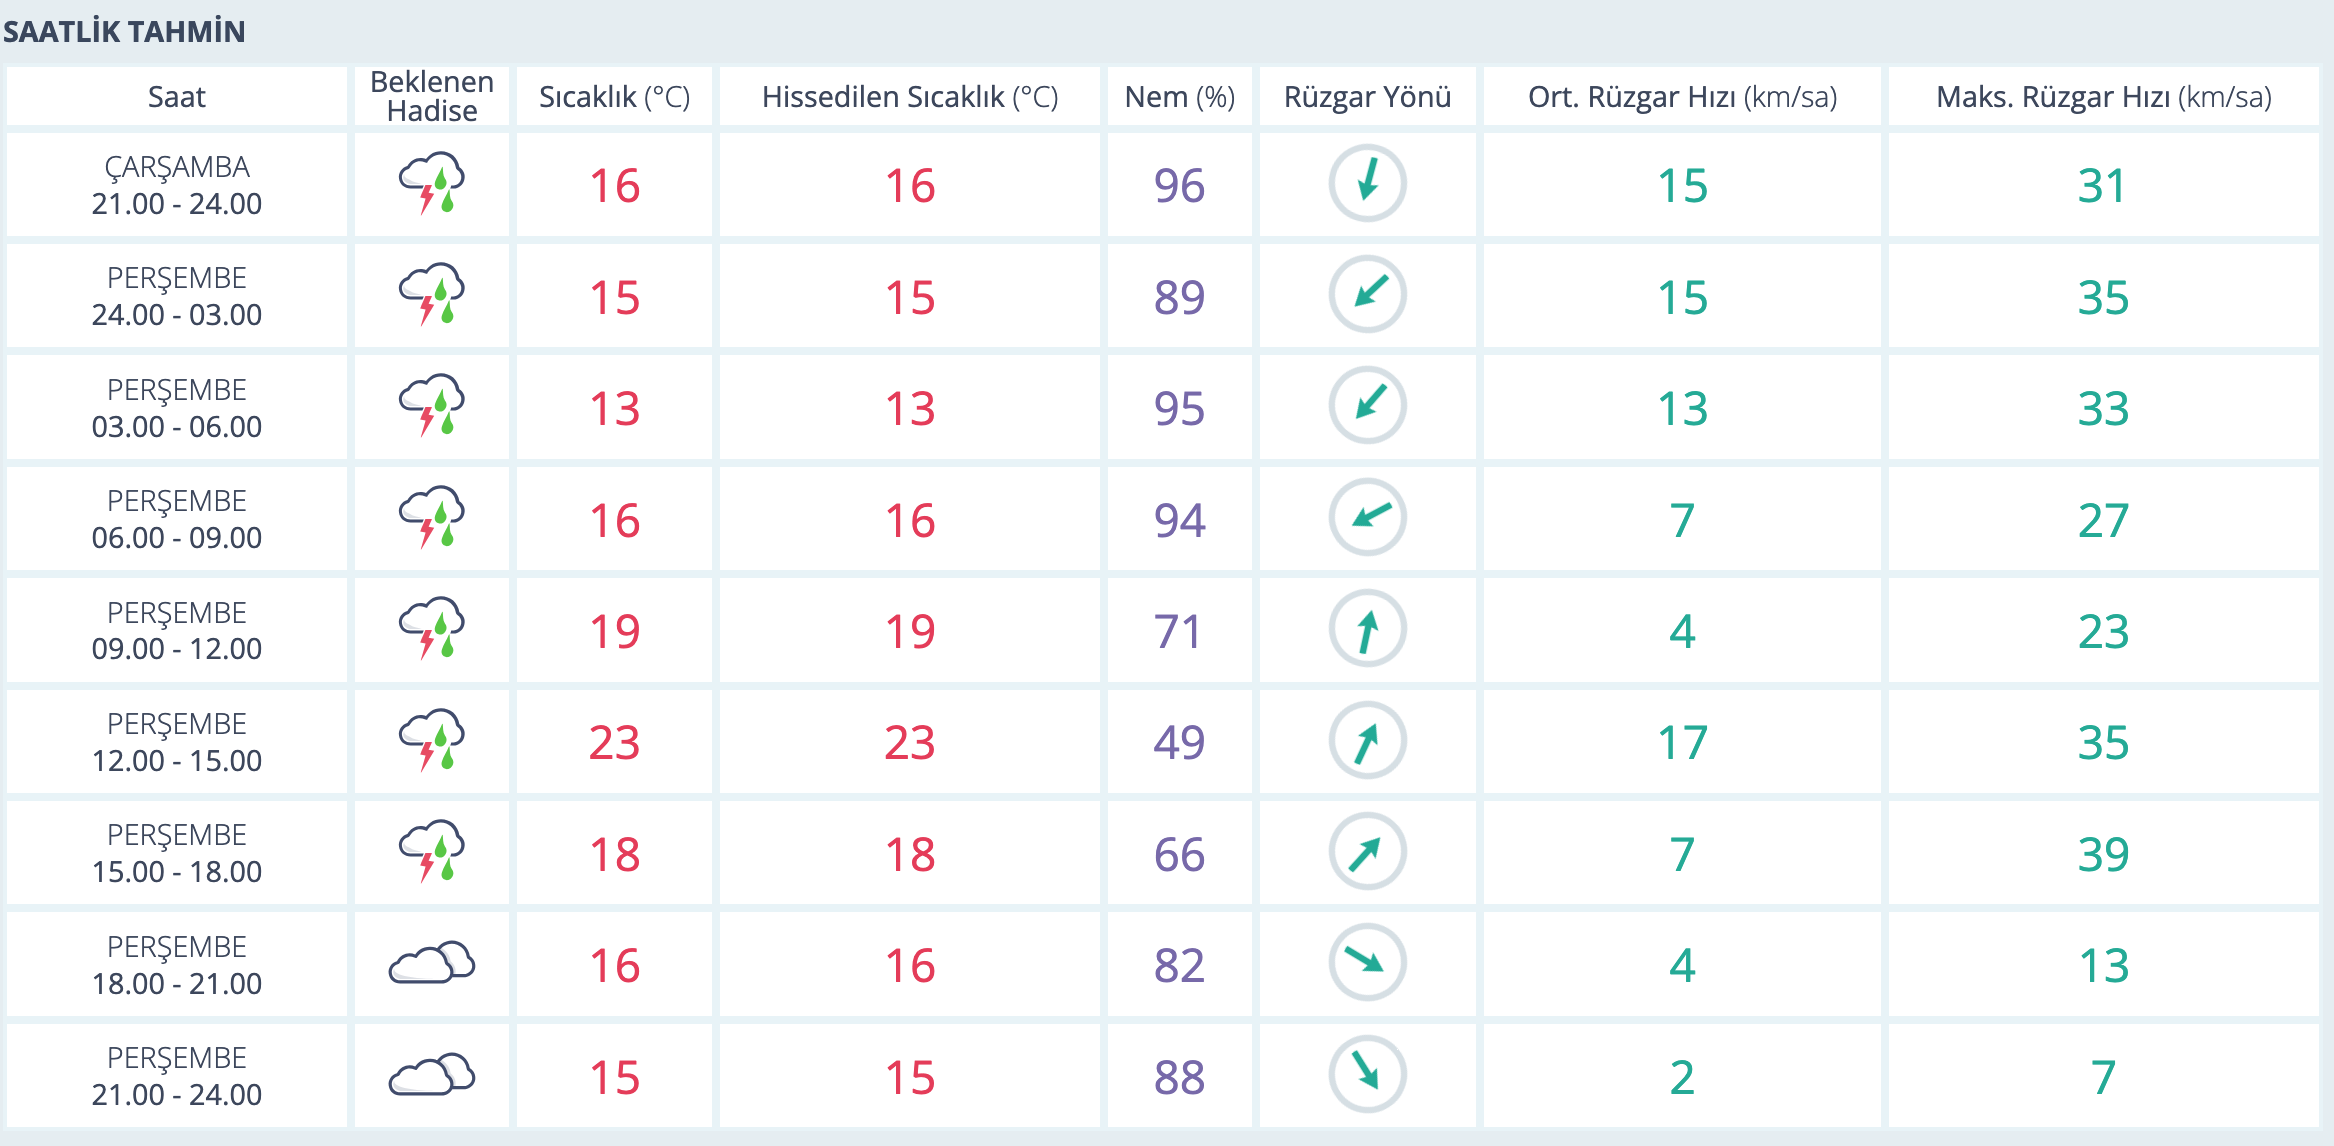Click humidity value 96
Screen dimensions: 2334x1146
1180,186
